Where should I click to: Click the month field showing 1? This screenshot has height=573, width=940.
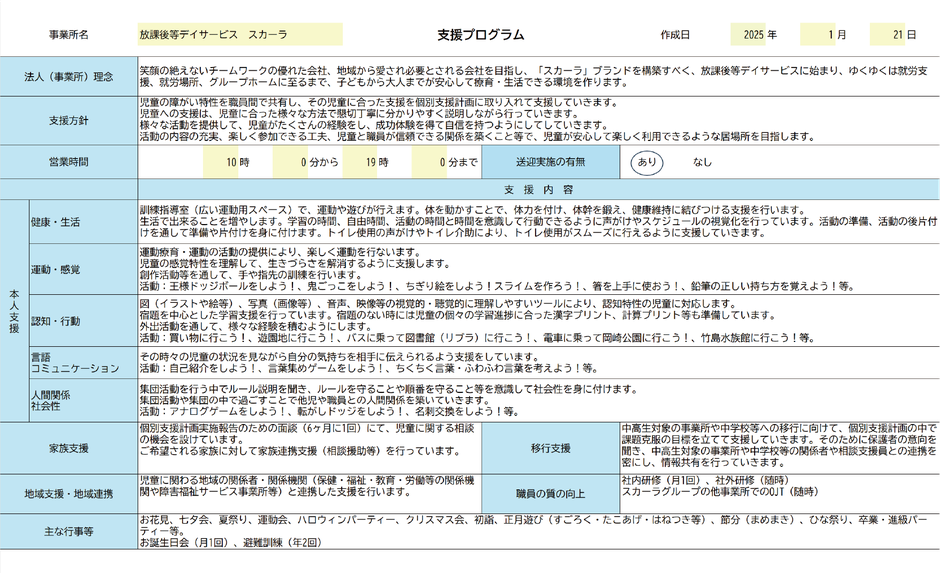point(818,35)
